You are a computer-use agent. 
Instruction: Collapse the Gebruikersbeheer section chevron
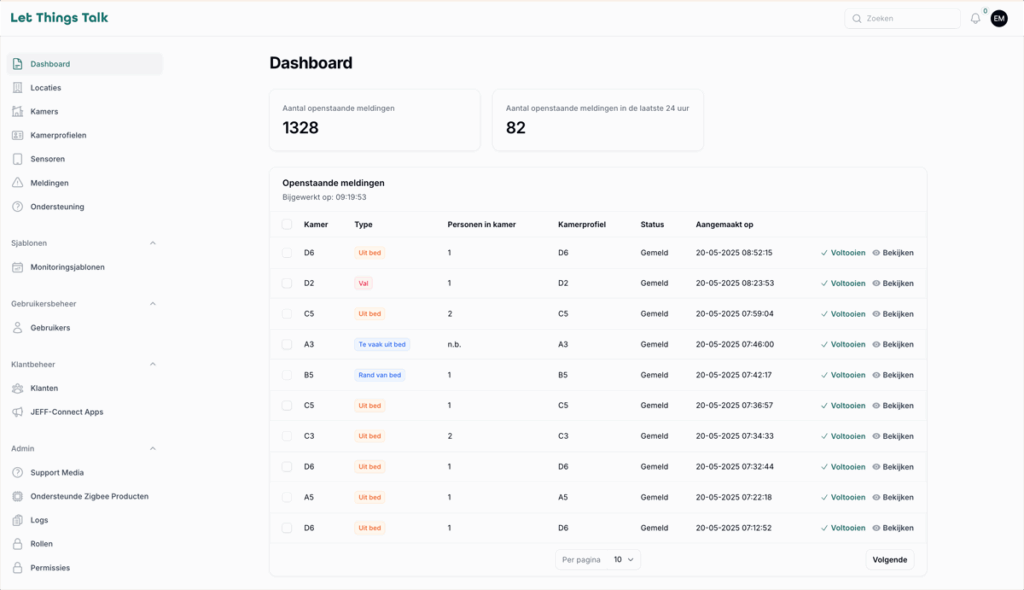tap(153, 304)
